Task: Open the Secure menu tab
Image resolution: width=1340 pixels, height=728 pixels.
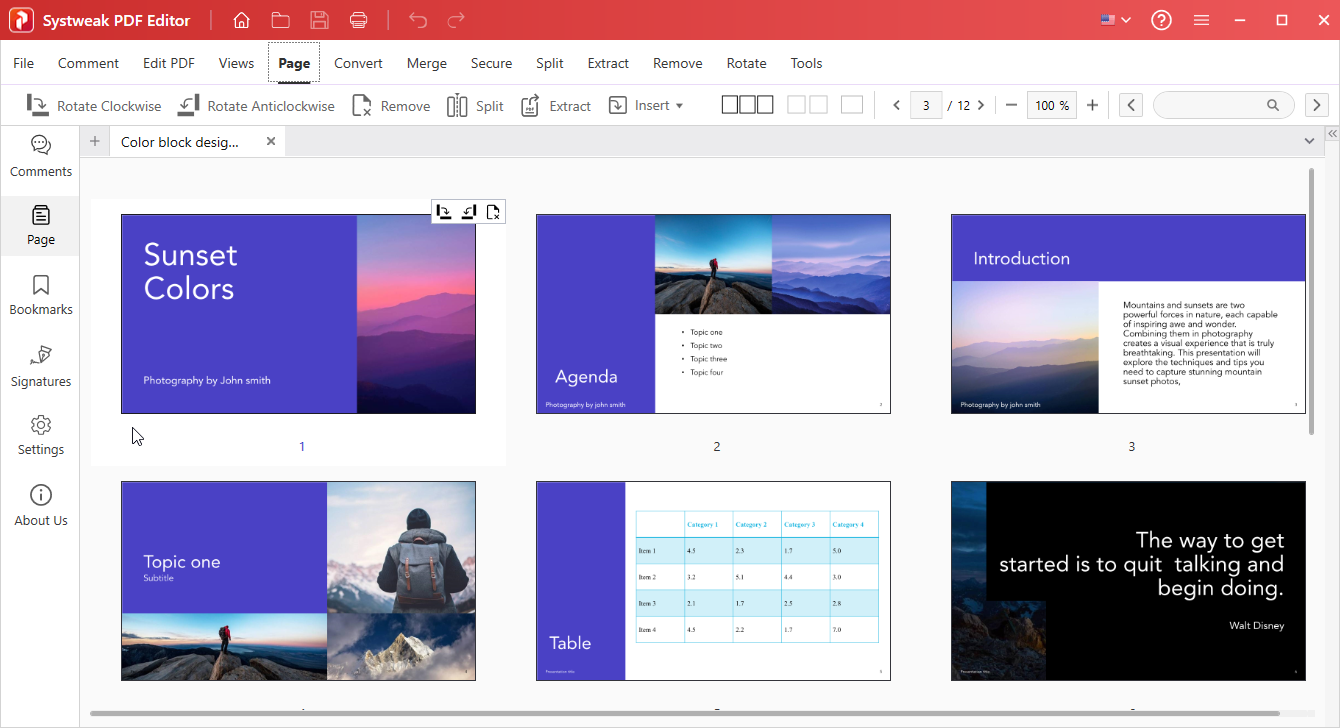Action: (x=491, y=63)
